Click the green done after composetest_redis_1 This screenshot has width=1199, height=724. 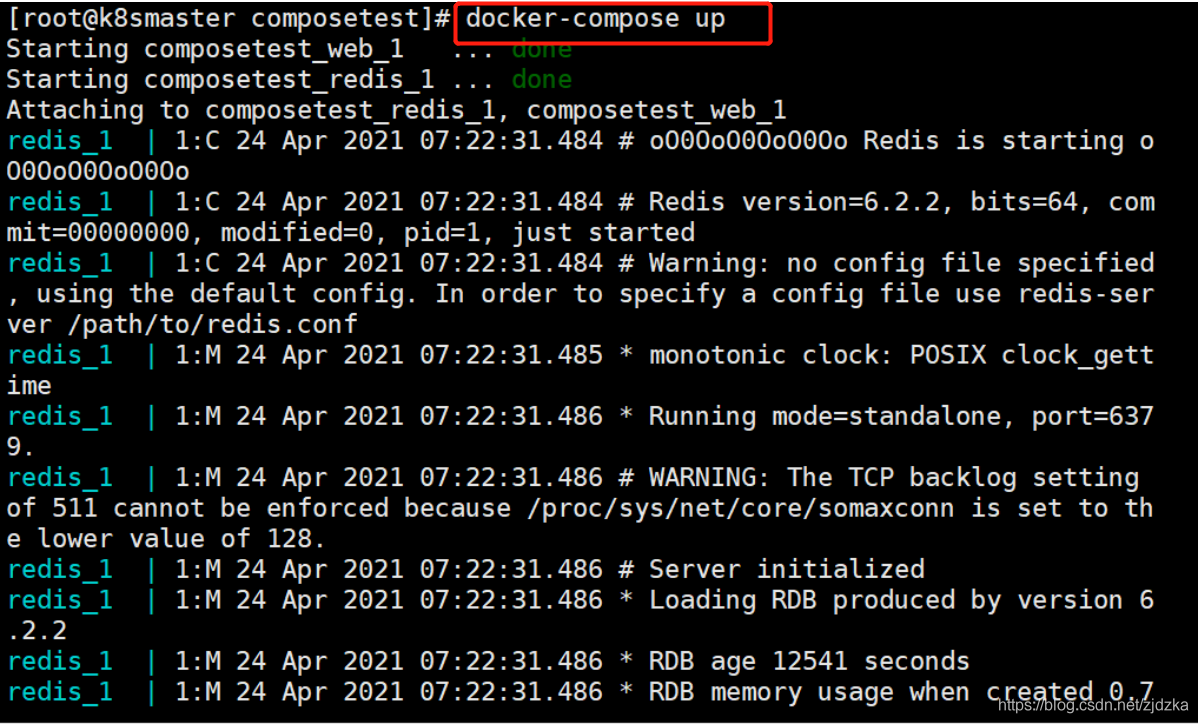541,80
